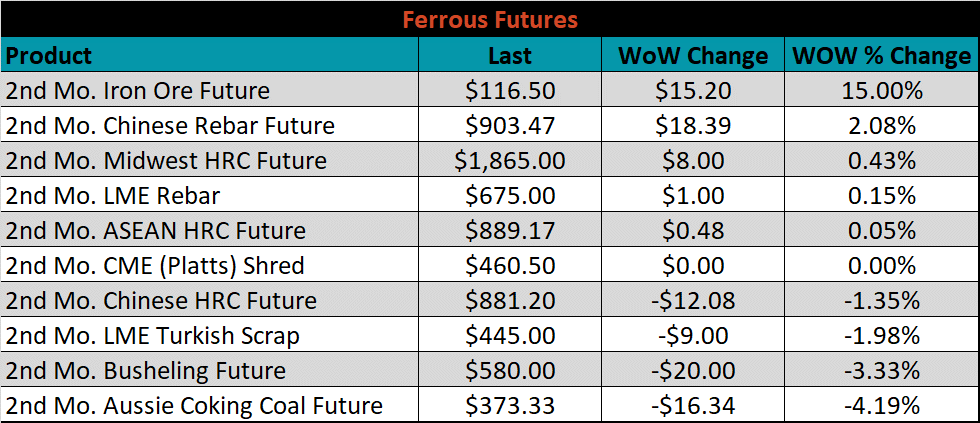Image resolution: width=980 pixels, height=423 pixels.
Task: Select the 2nd Mo. LME Turkish Scrap cell
Action: [210, 335]
